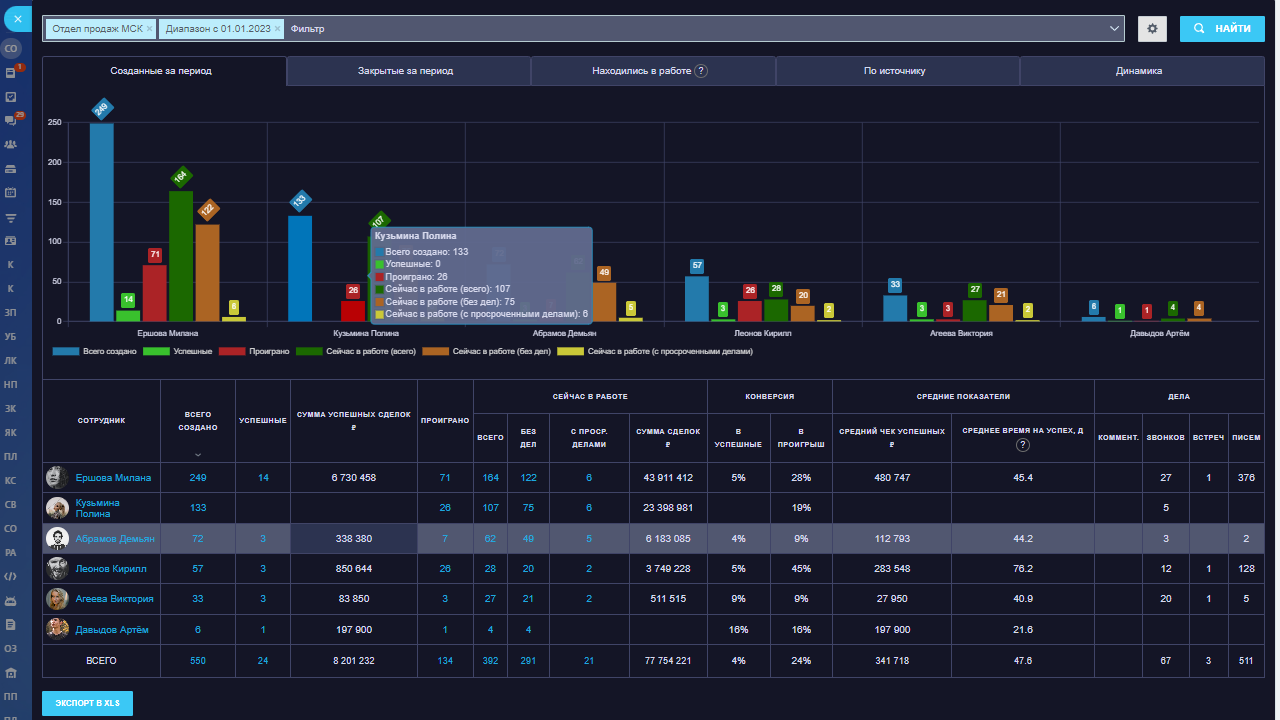
Task: Toggle Проиграно series in chart legend
Action: tap(249, 352)
